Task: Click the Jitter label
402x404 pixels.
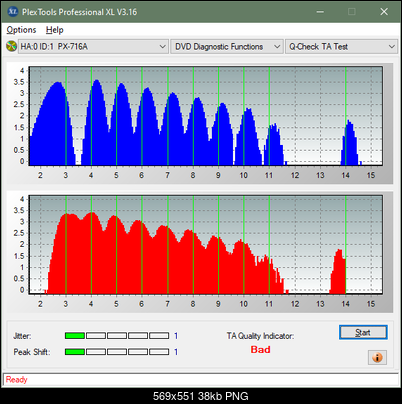Action: (22, 336)
